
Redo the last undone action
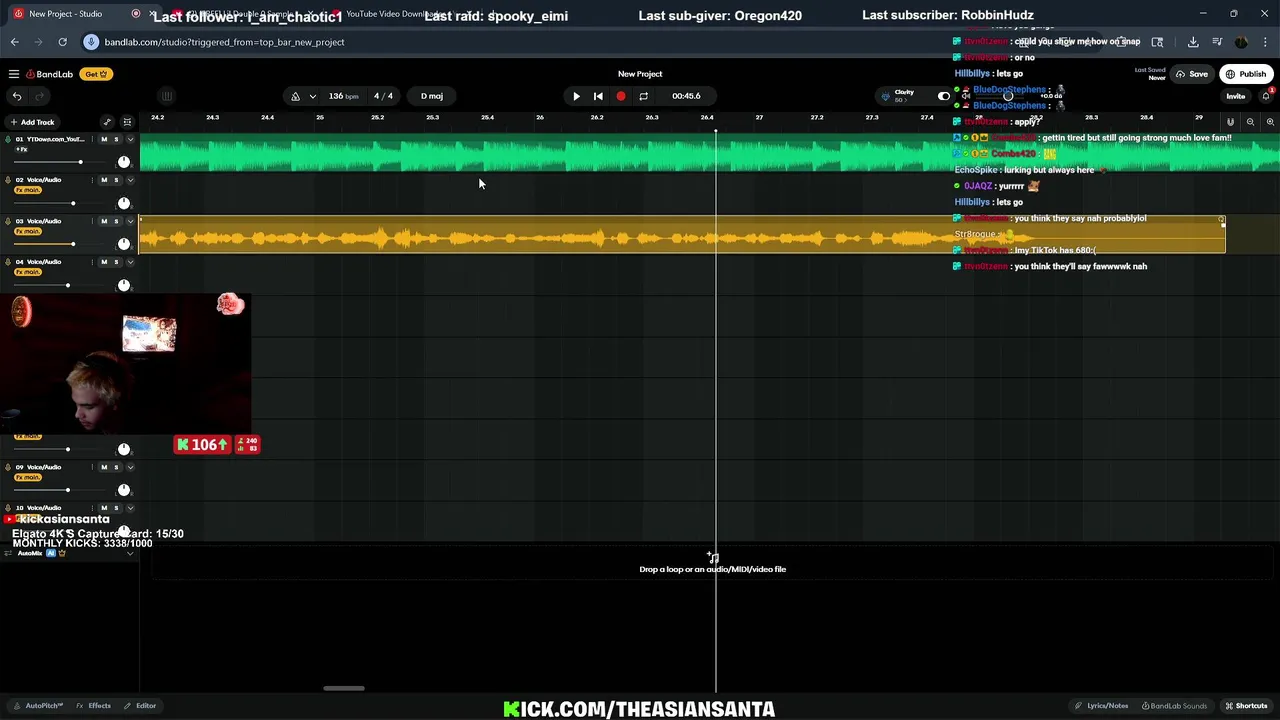[x=40, y=96]
